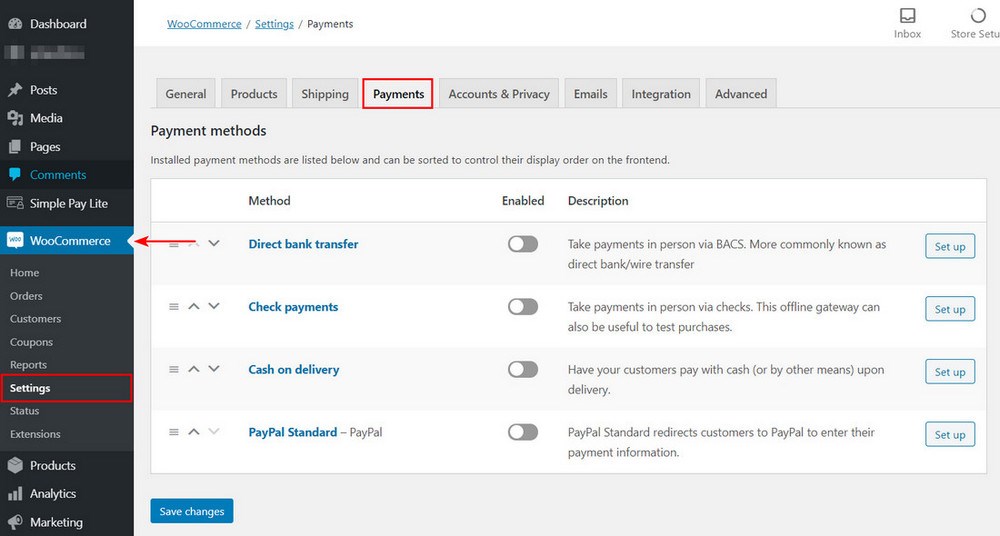Switch to the General tab
Image resolution: width=1000 pixels, height=536 pixels.
tap(186, 94)
